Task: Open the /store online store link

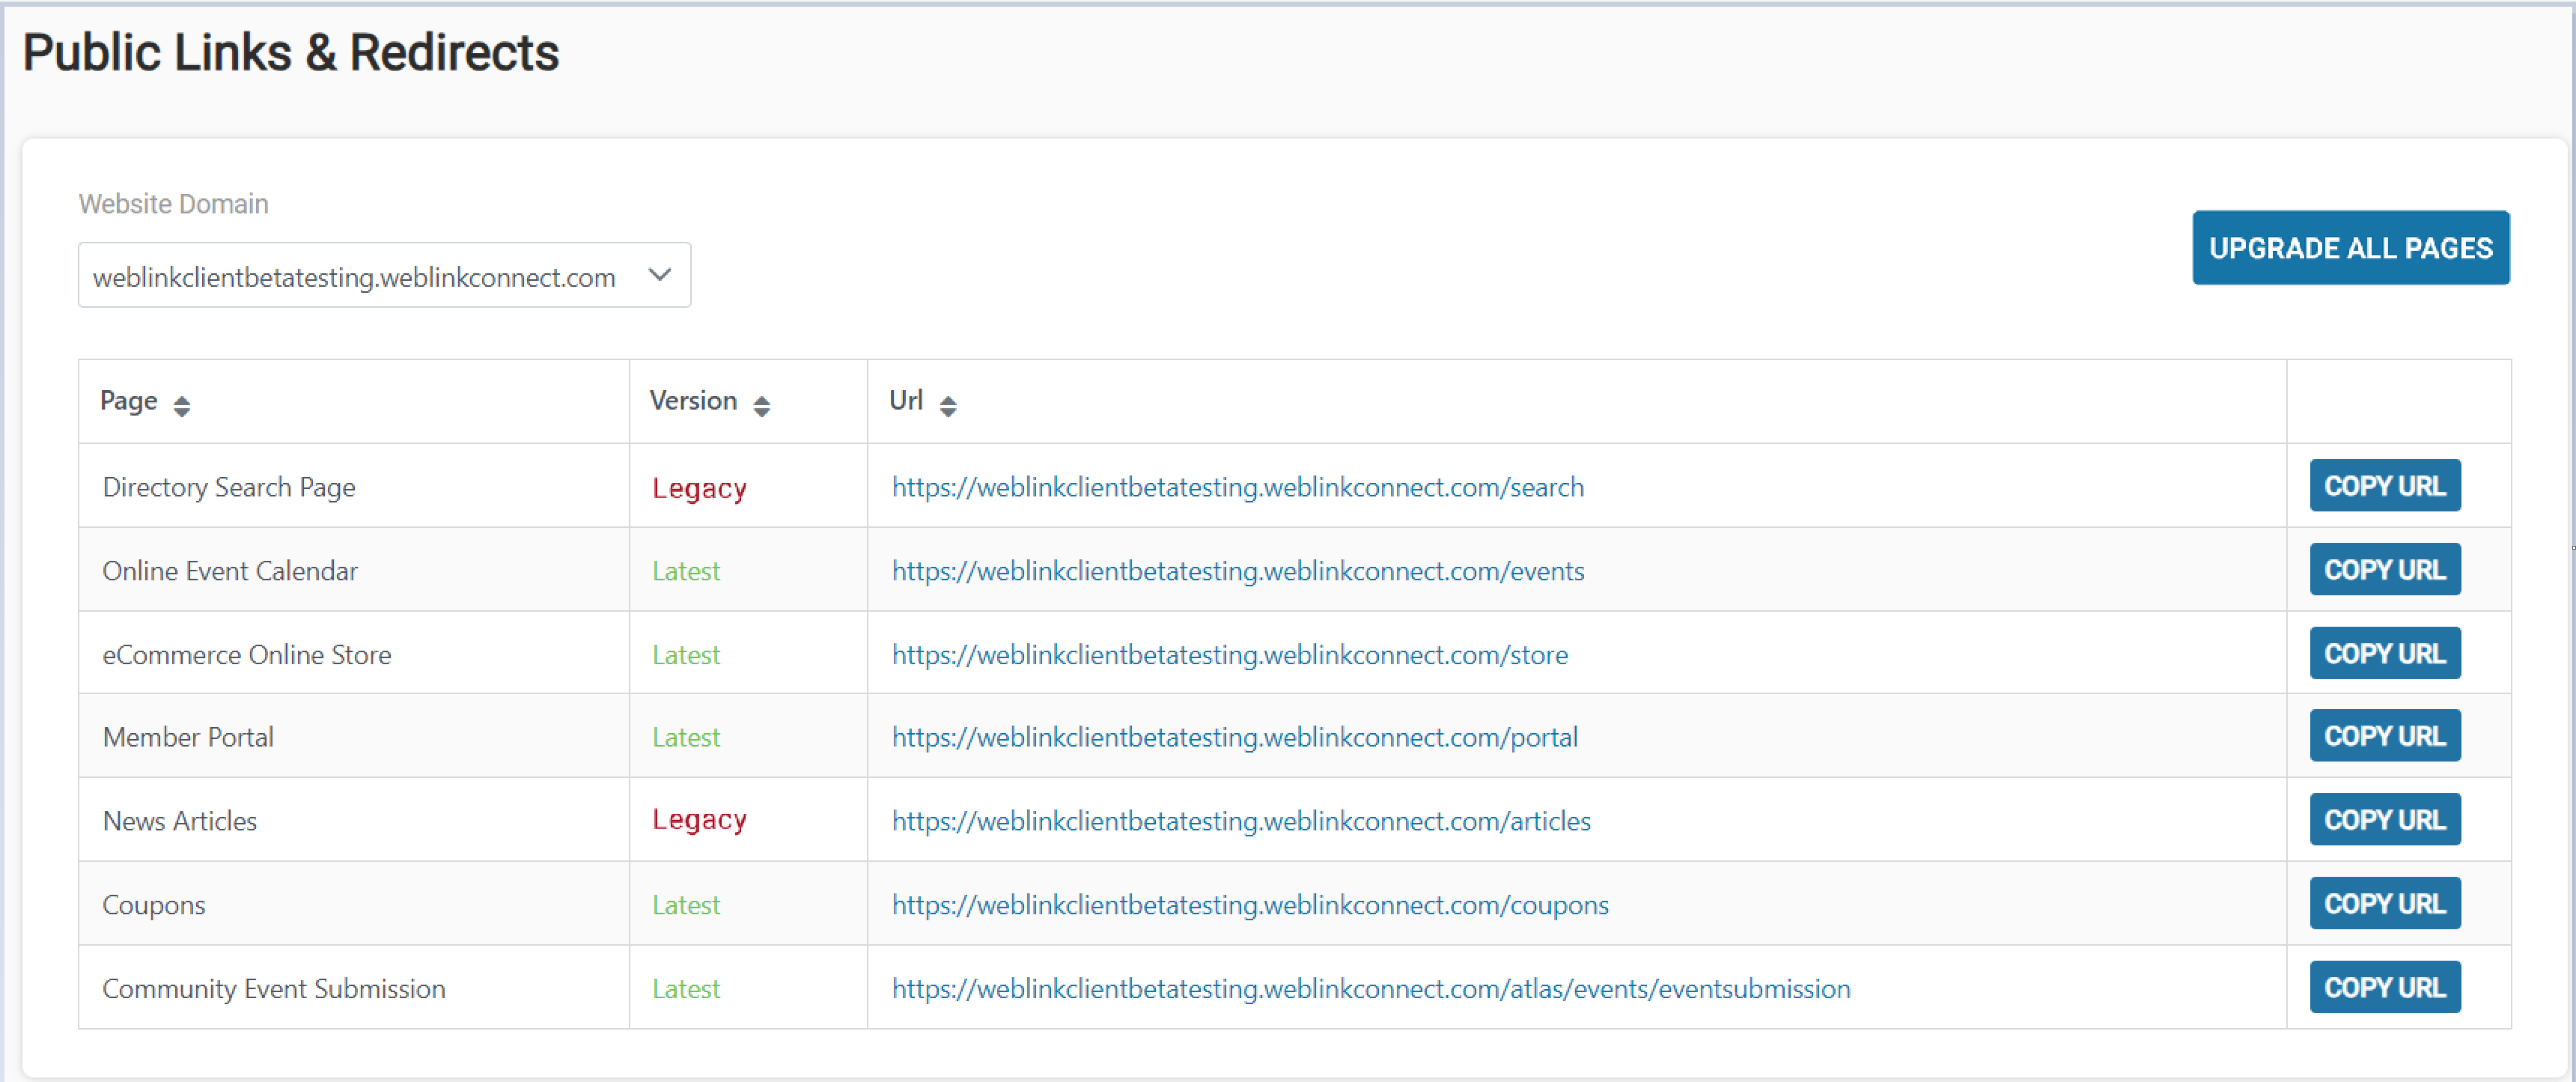Action: pyautogui.click(x=1229, y=655)
